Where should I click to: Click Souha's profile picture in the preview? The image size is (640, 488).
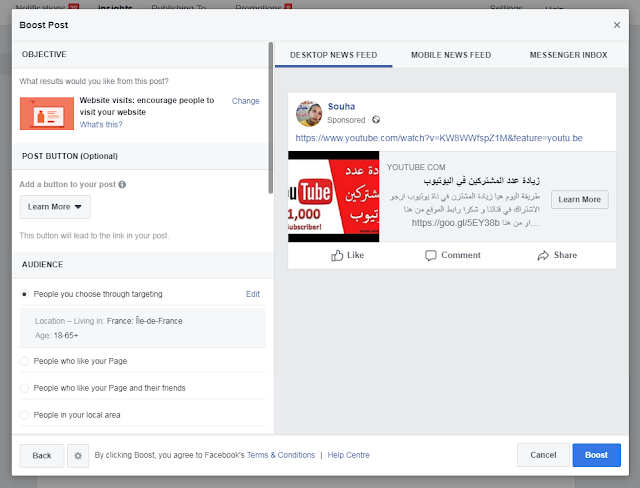coord(309,114)
